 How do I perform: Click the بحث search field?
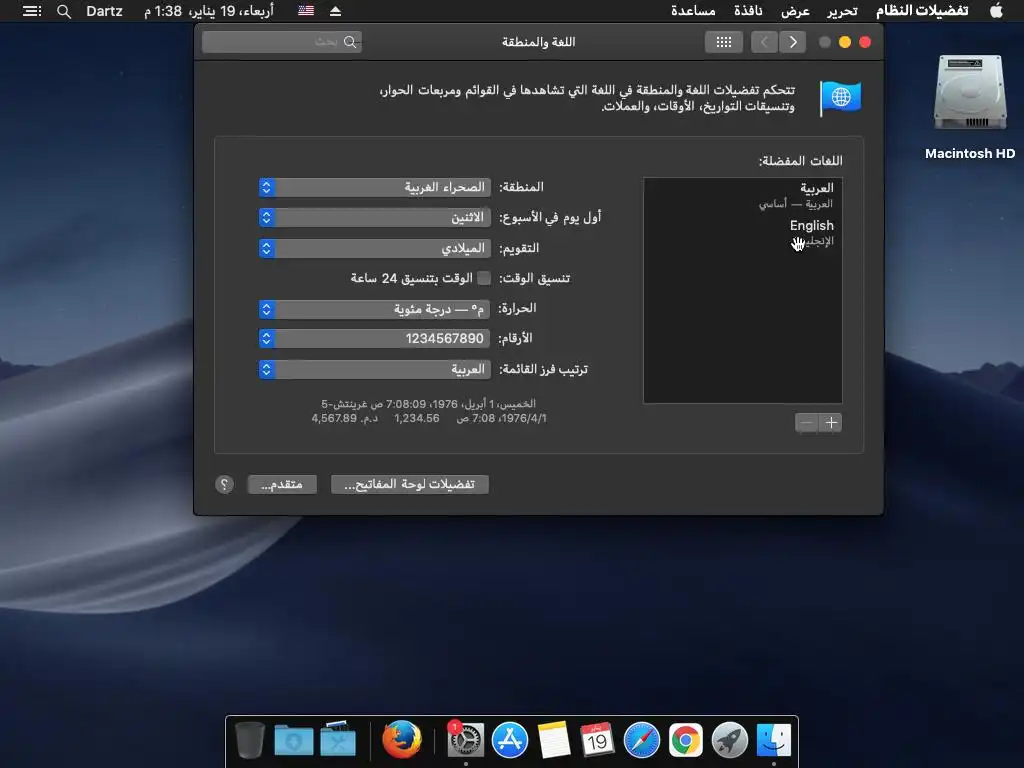[x=282, y=42]
